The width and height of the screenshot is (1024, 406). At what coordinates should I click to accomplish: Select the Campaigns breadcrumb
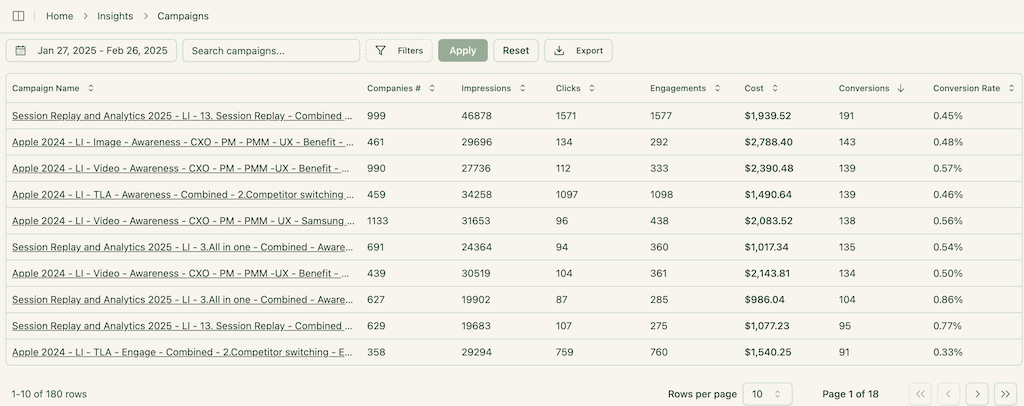coord(183,16)
